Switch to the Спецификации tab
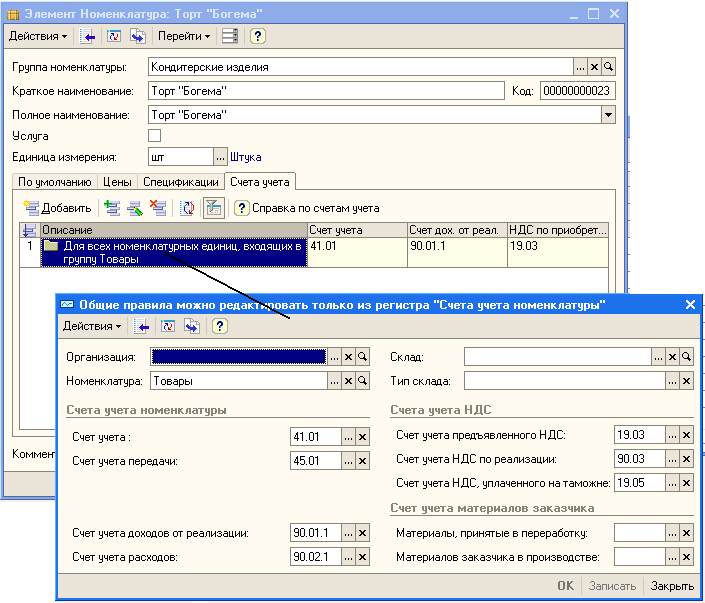The height and width of the screenshot is (603, 705). click(x=180, y=182)
